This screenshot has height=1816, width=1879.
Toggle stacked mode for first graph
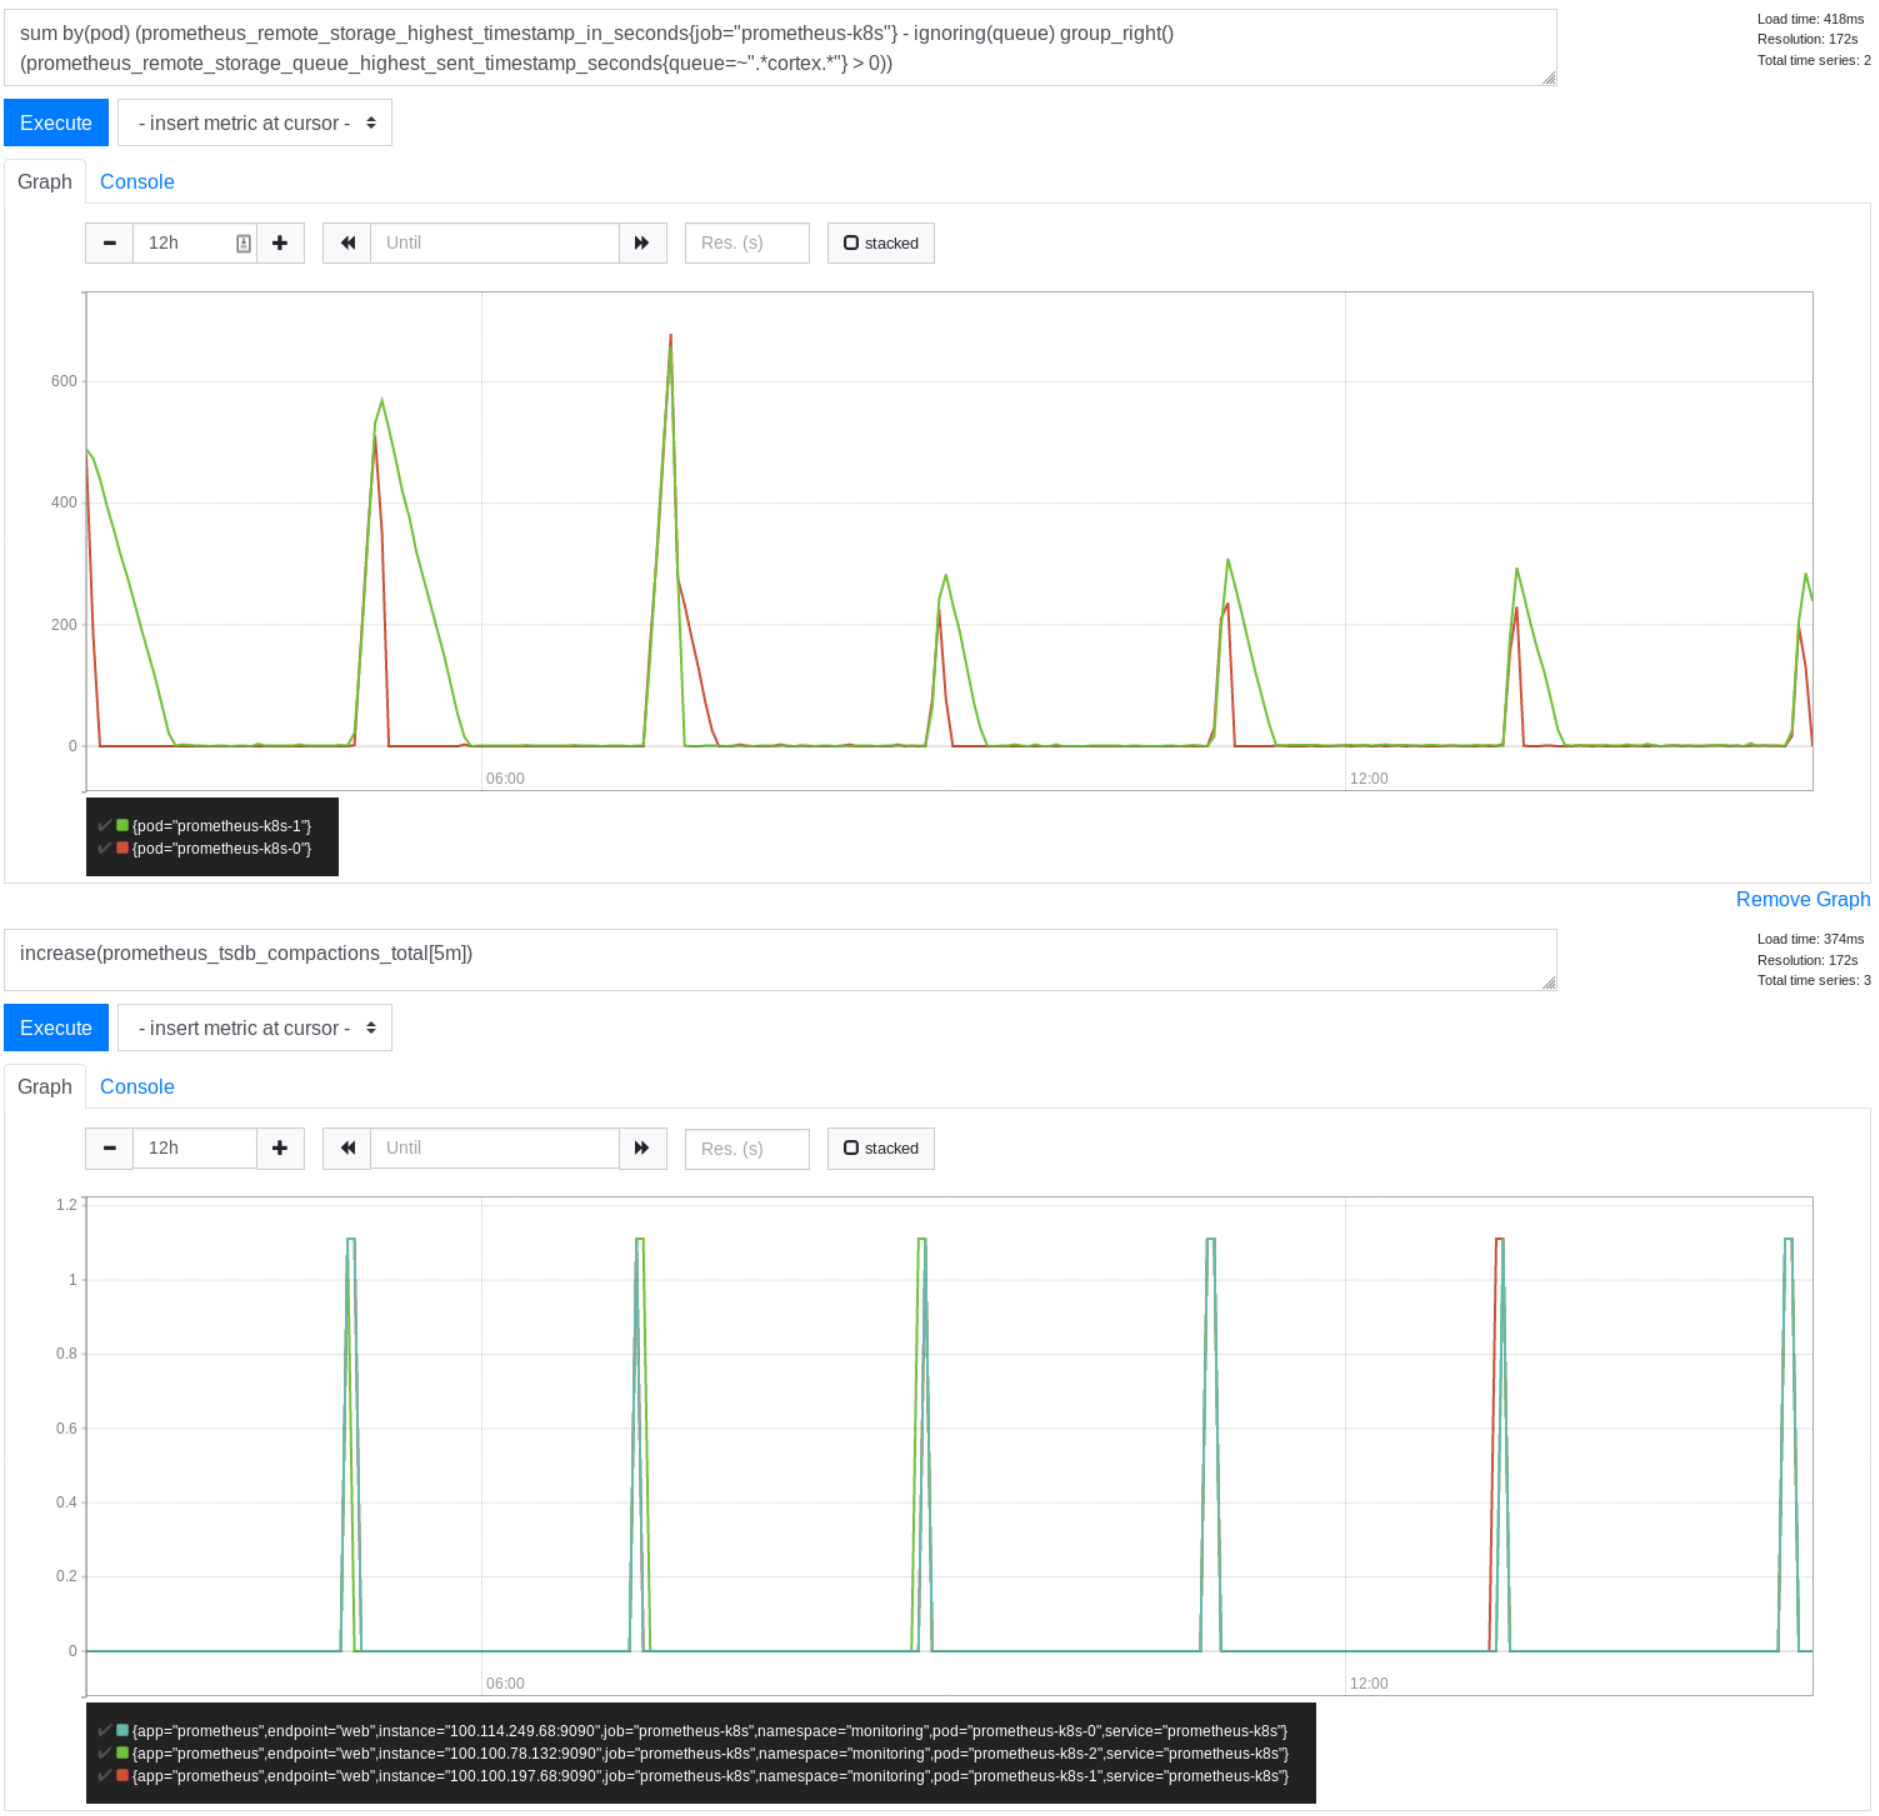click(x=881, y=243)
